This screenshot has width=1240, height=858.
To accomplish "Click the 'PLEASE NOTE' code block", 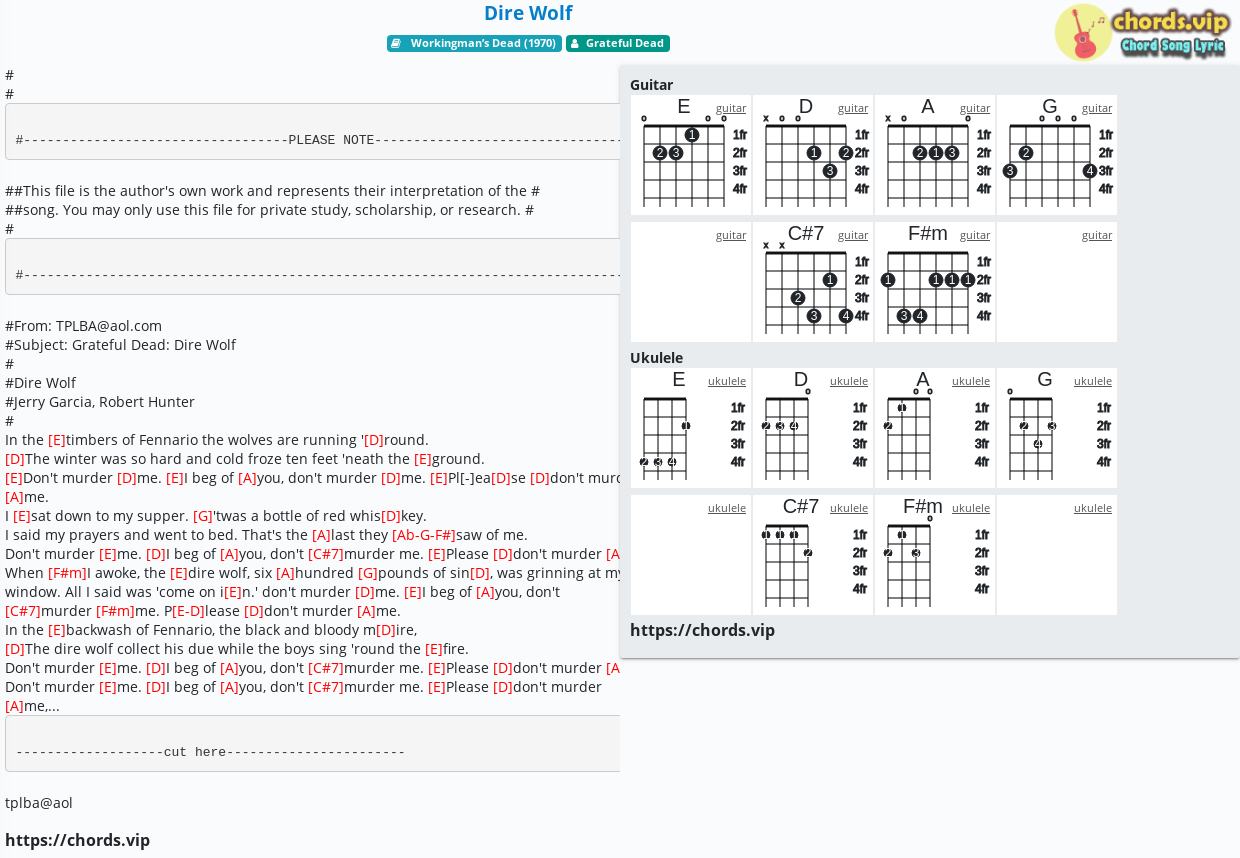I will point(313,132).
